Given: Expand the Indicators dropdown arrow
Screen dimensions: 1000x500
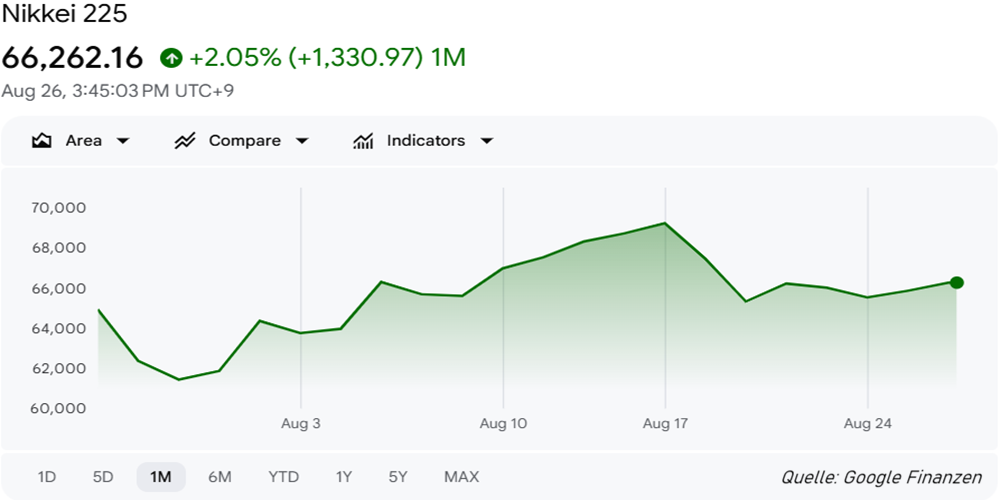Looking at the screenshot, I should pos(487,141).
